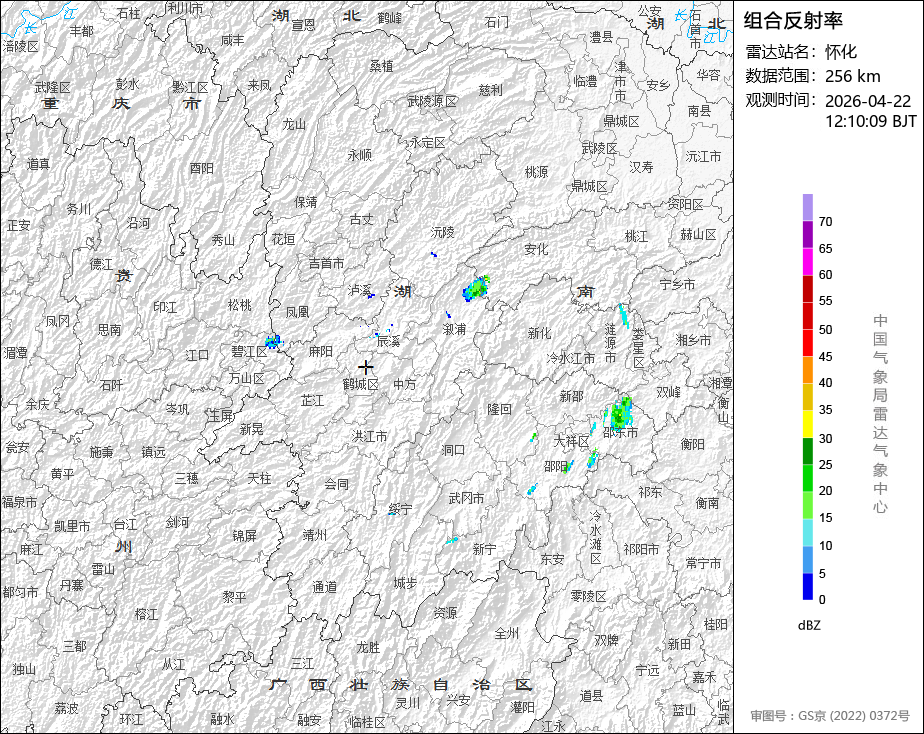Click the radar station name 怀化
This screenshot has width=924, height=734.
[841, 52]
